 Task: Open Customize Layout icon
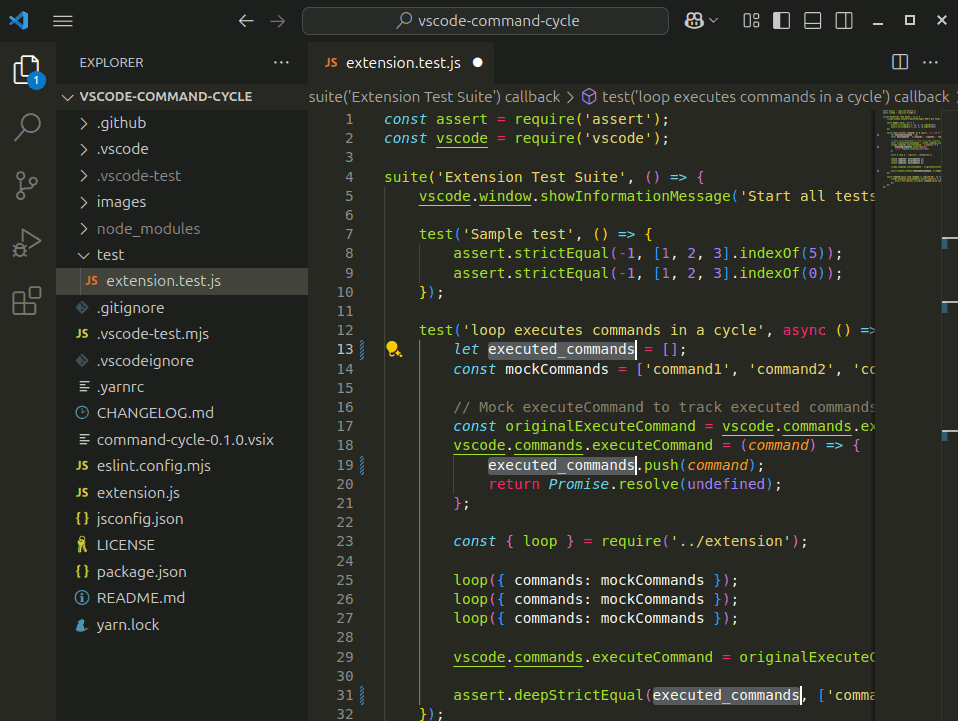coord(751,21)
